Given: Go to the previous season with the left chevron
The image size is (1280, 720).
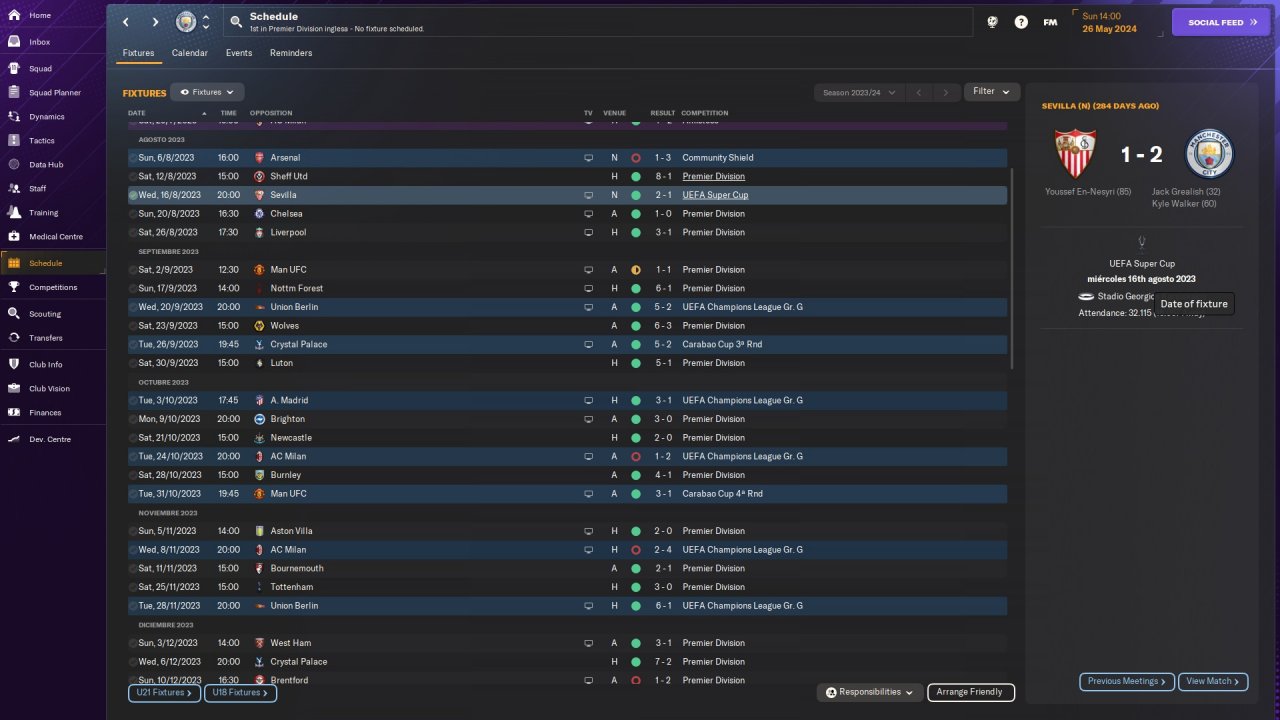Looking at the screenshot, I should click(x=919, y=93).
